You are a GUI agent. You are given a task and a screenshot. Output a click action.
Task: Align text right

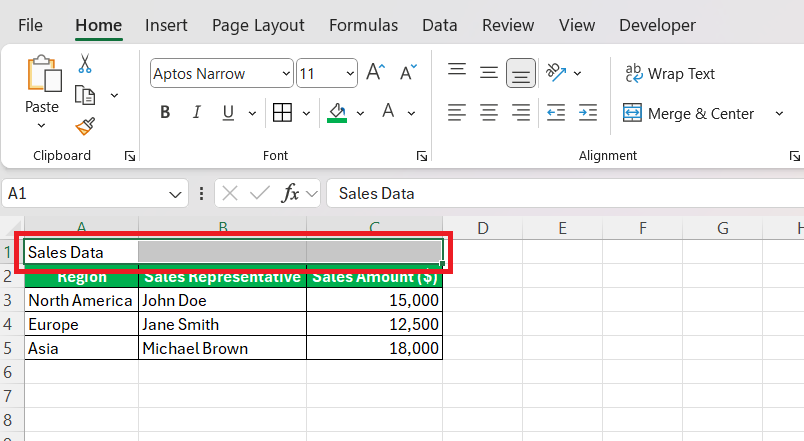tap(521, 112)
